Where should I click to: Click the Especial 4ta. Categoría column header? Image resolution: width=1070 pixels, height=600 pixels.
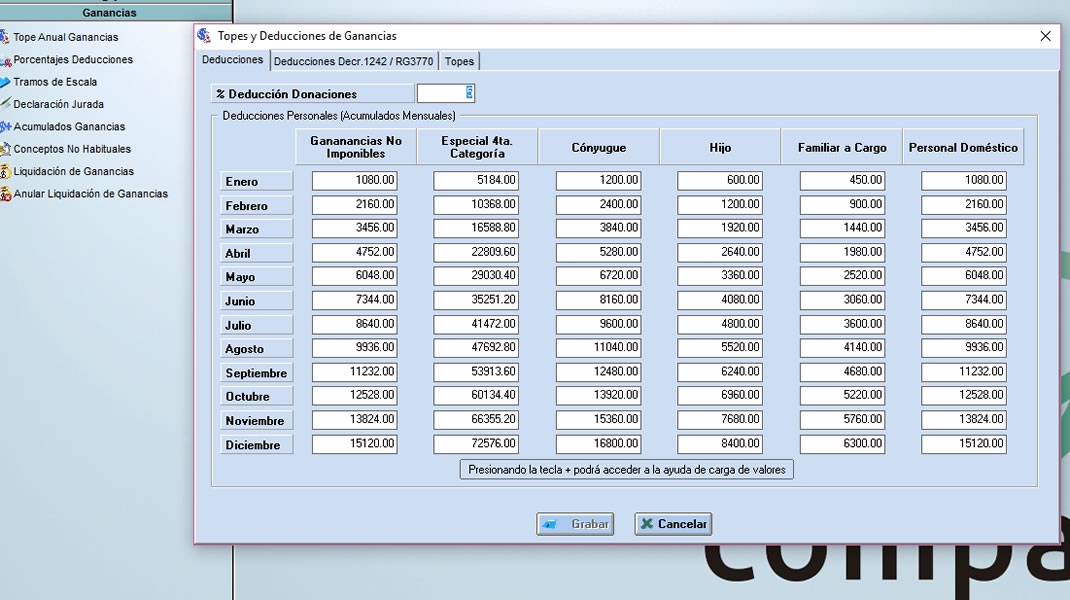477,147
